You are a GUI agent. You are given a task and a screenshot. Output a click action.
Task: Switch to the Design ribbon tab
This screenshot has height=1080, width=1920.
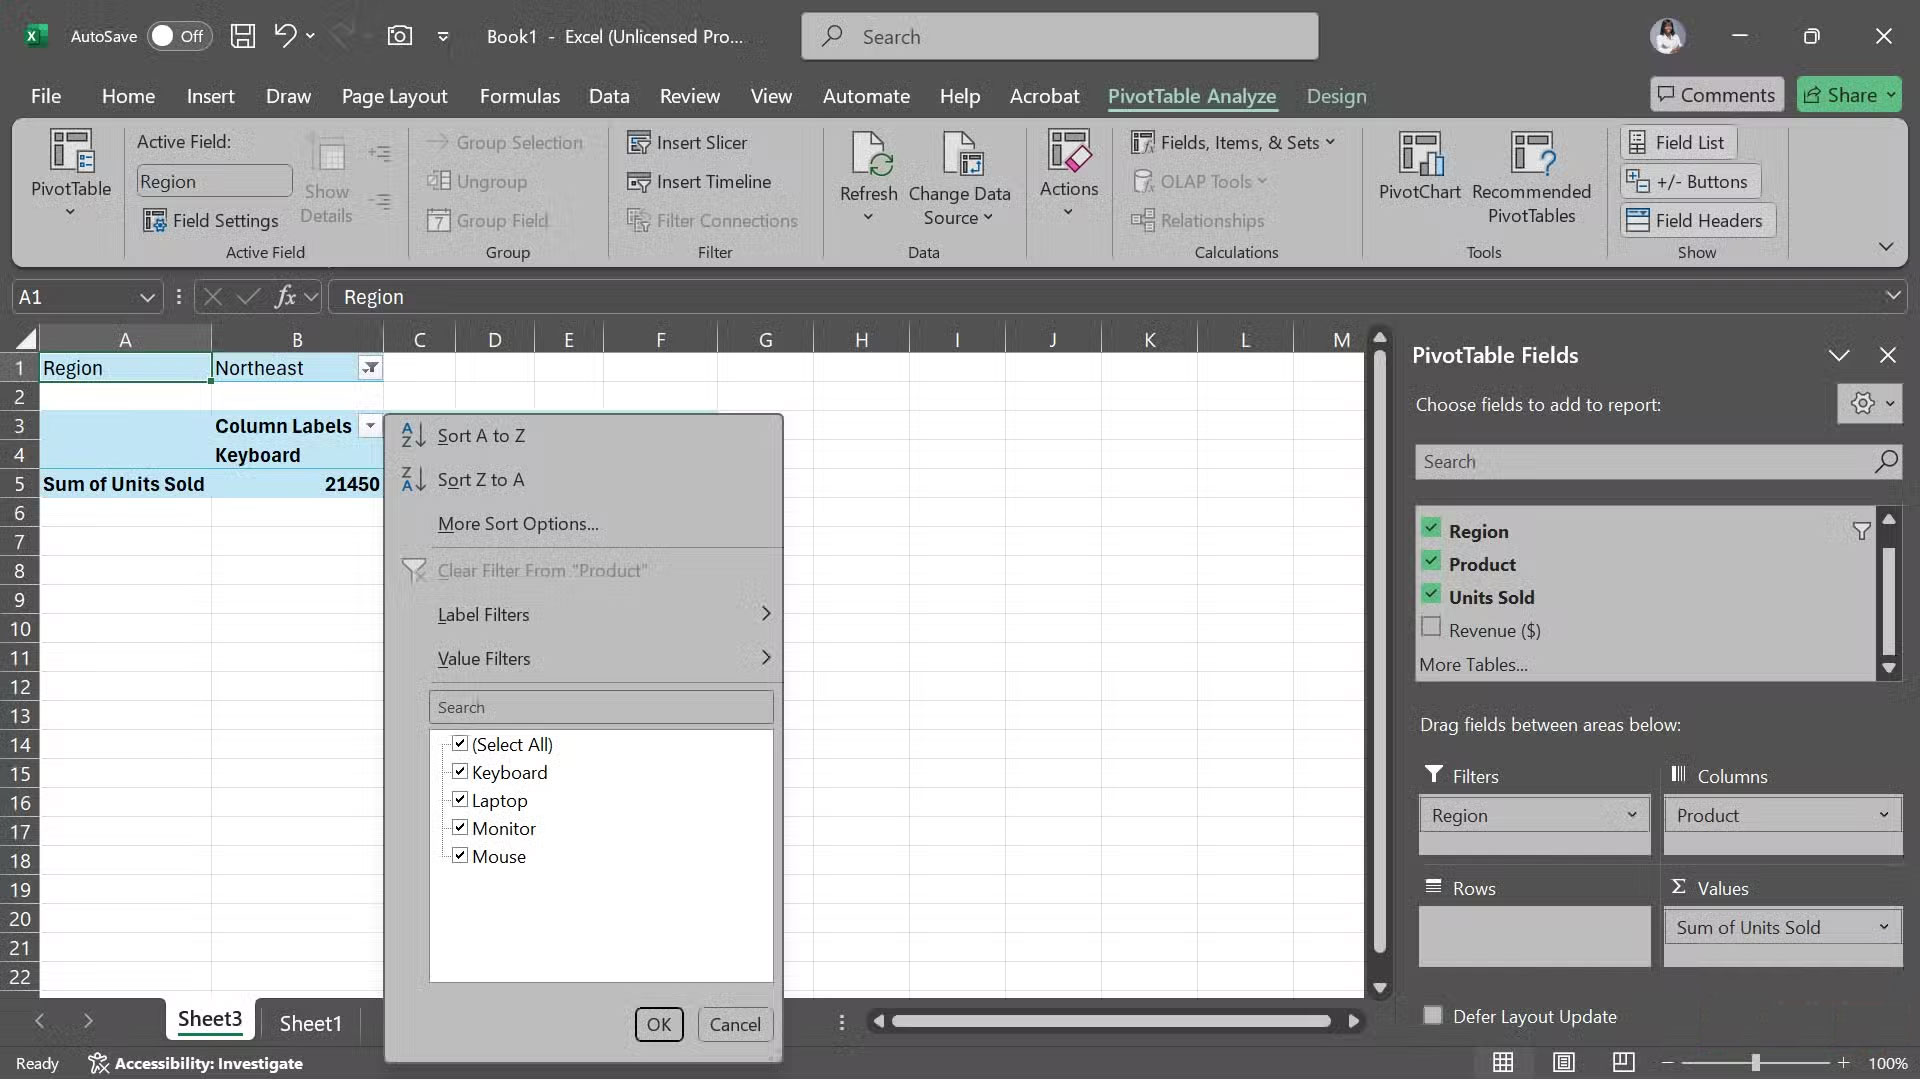pos(1336,96)
